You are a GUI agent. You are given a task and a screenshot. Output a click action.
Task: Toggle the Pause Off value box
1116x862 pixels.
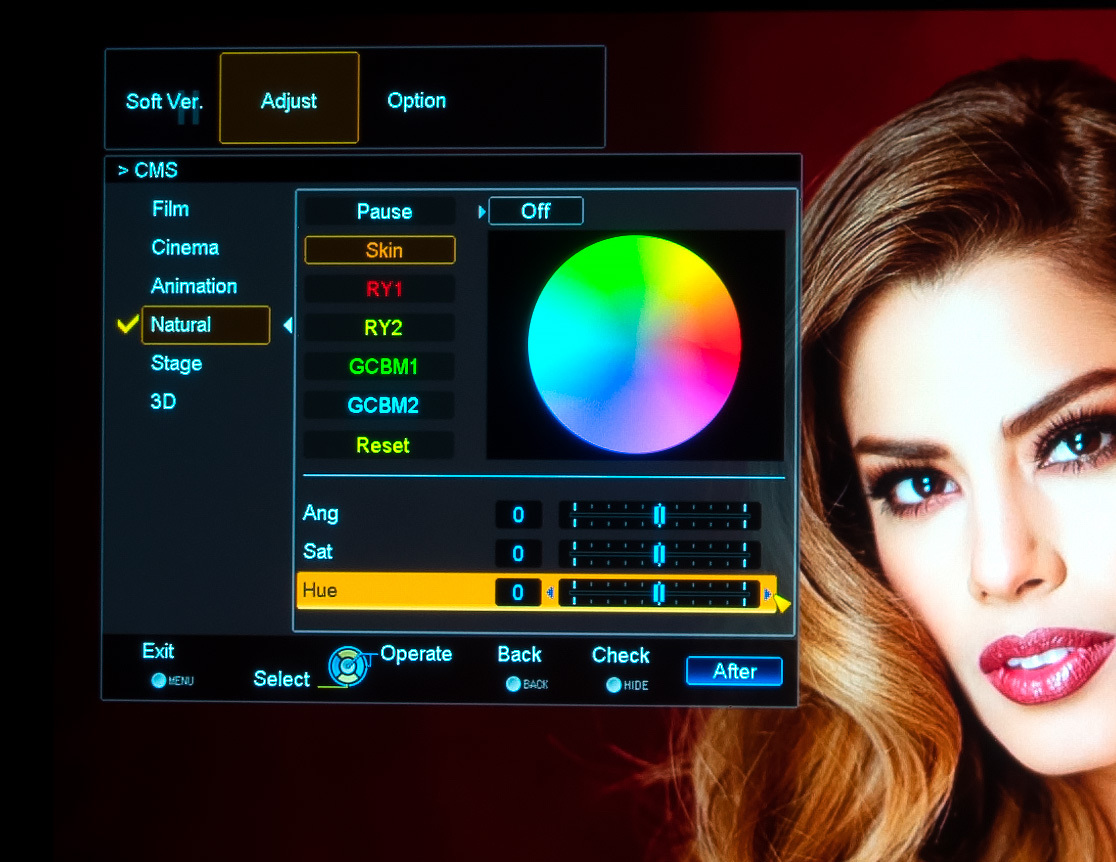[x=536, y=211]
